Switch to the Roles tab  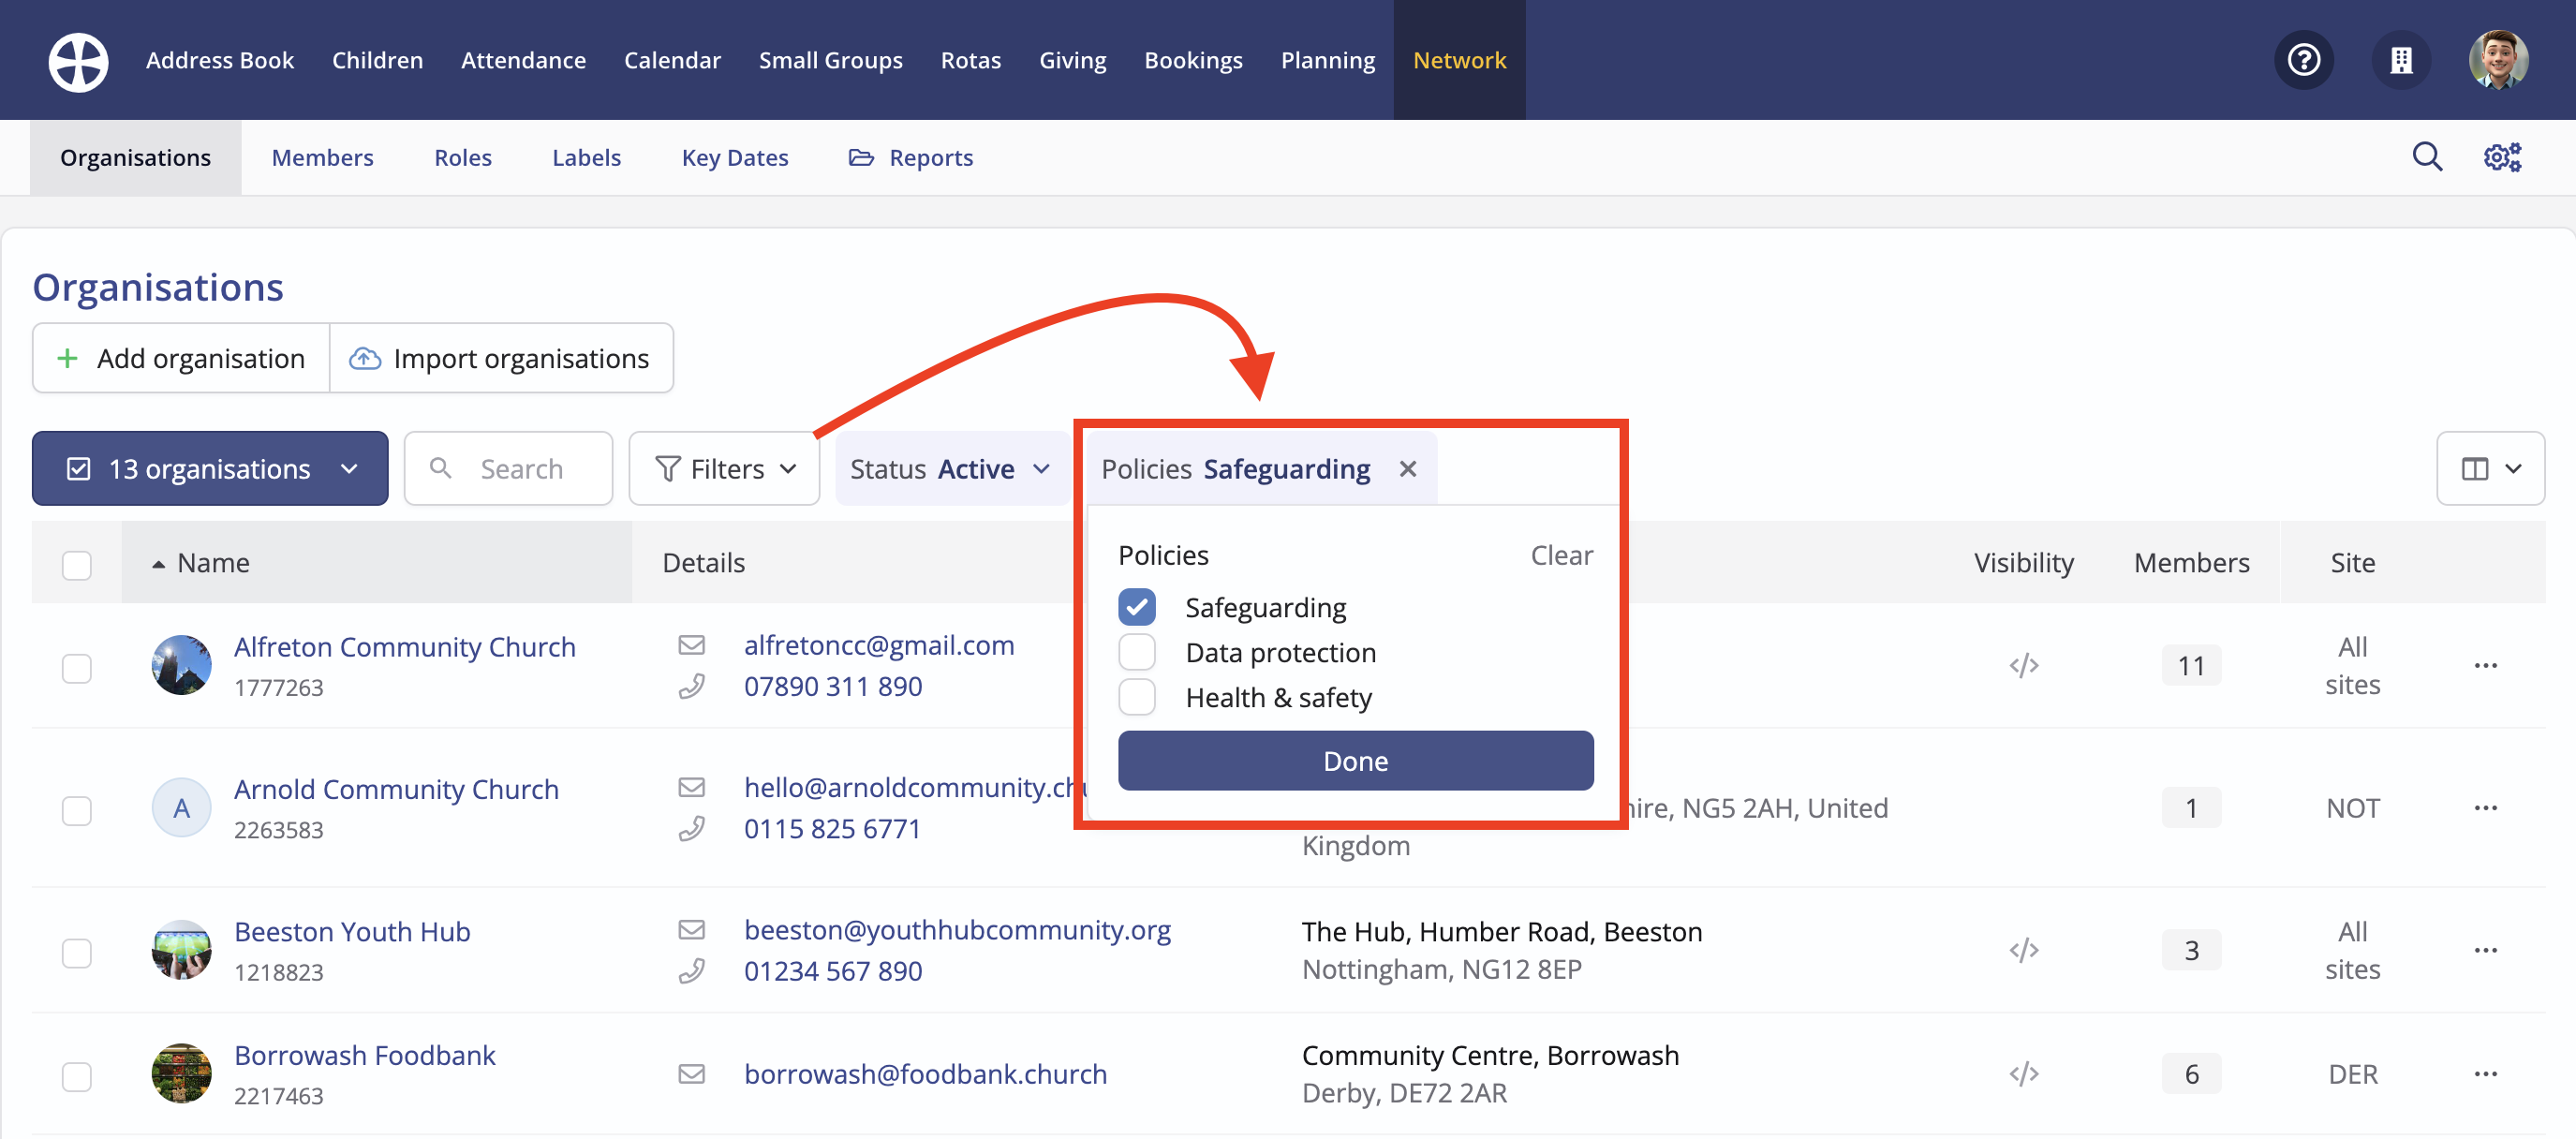click(462, 158)
